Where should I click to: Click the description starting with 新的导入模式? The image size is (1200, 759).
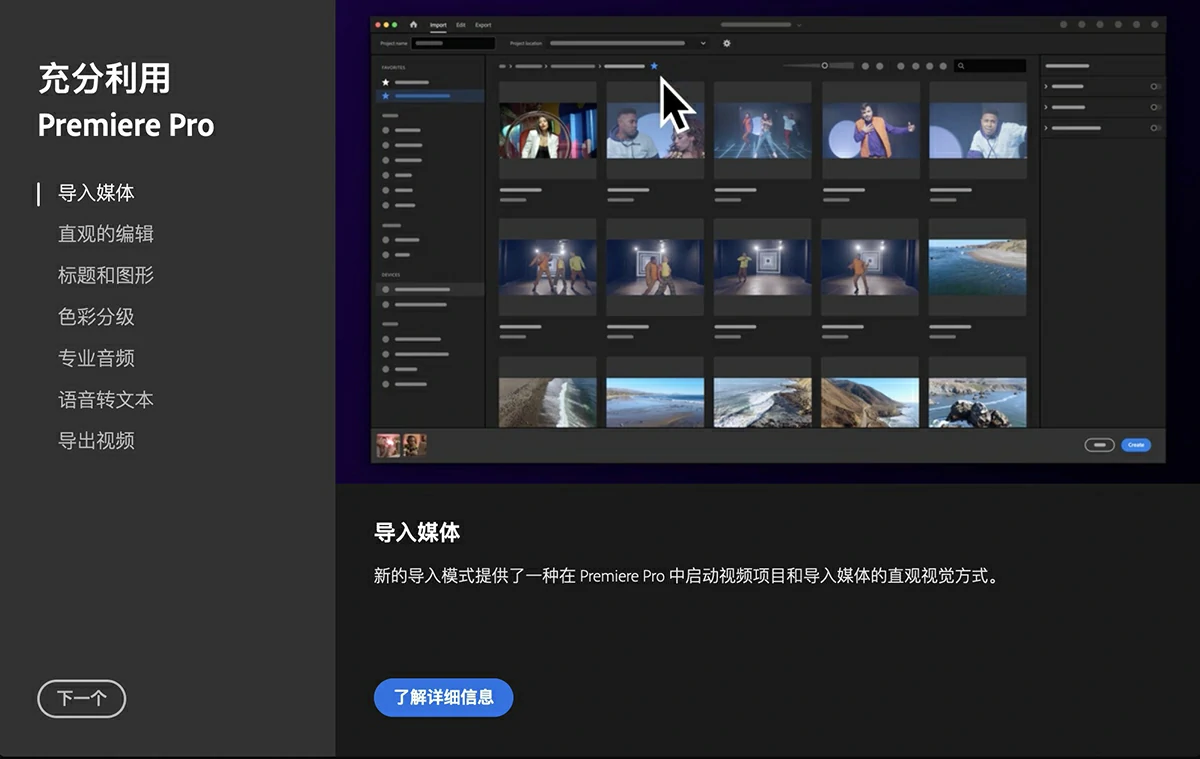(686, 577)
